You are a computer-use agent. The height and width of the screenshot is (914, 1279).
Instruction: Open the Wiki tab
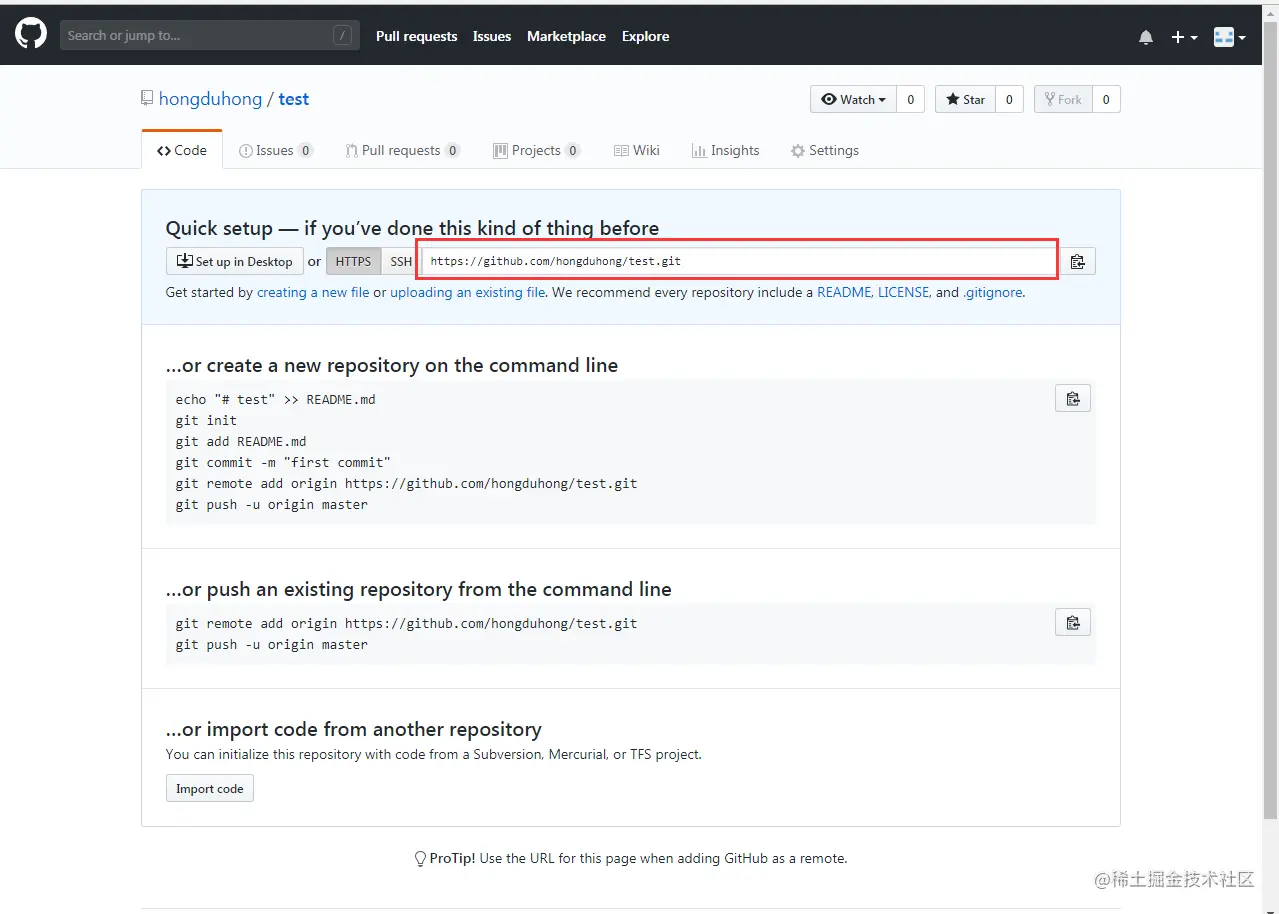click(637, 150)
